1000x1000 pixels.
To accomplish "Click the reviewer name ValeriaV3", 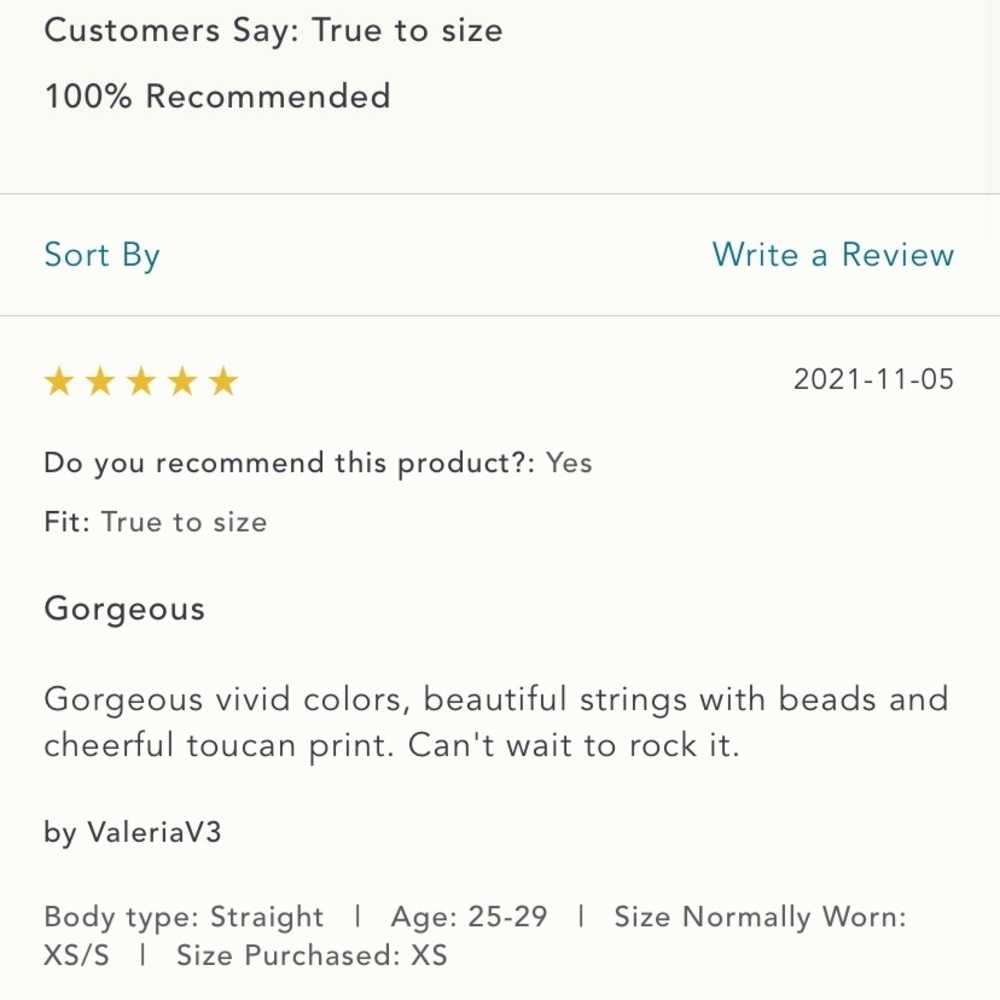I will (154, 832).
